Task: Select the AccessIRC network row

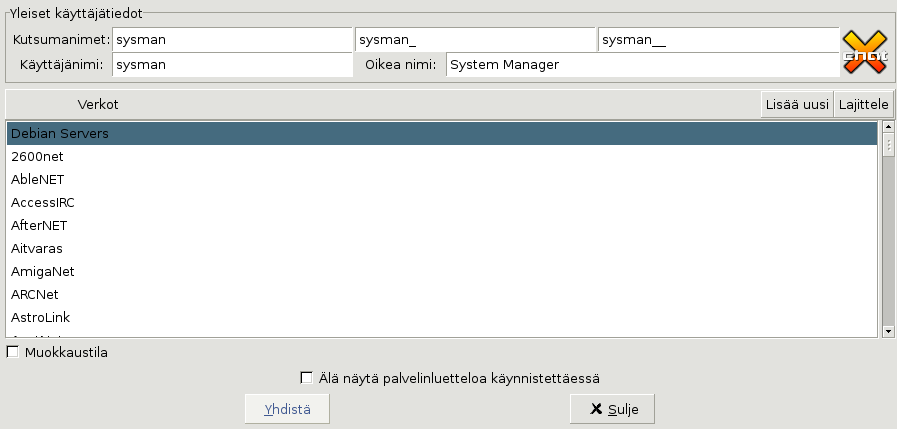Action: click(442, 202)
